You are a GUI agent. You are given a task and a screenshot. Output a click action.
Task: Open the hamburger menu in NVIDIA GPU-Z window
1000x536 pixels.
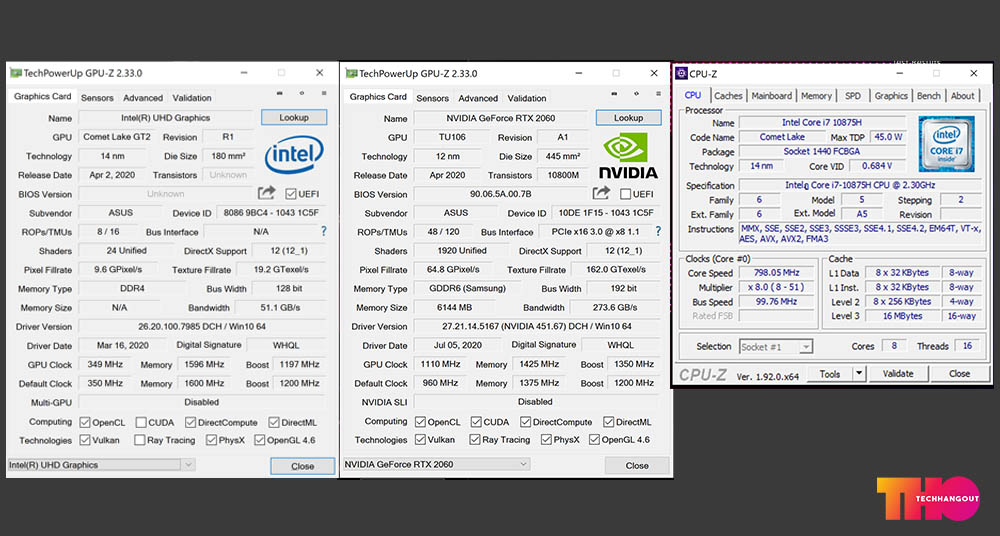coord(658,94)
